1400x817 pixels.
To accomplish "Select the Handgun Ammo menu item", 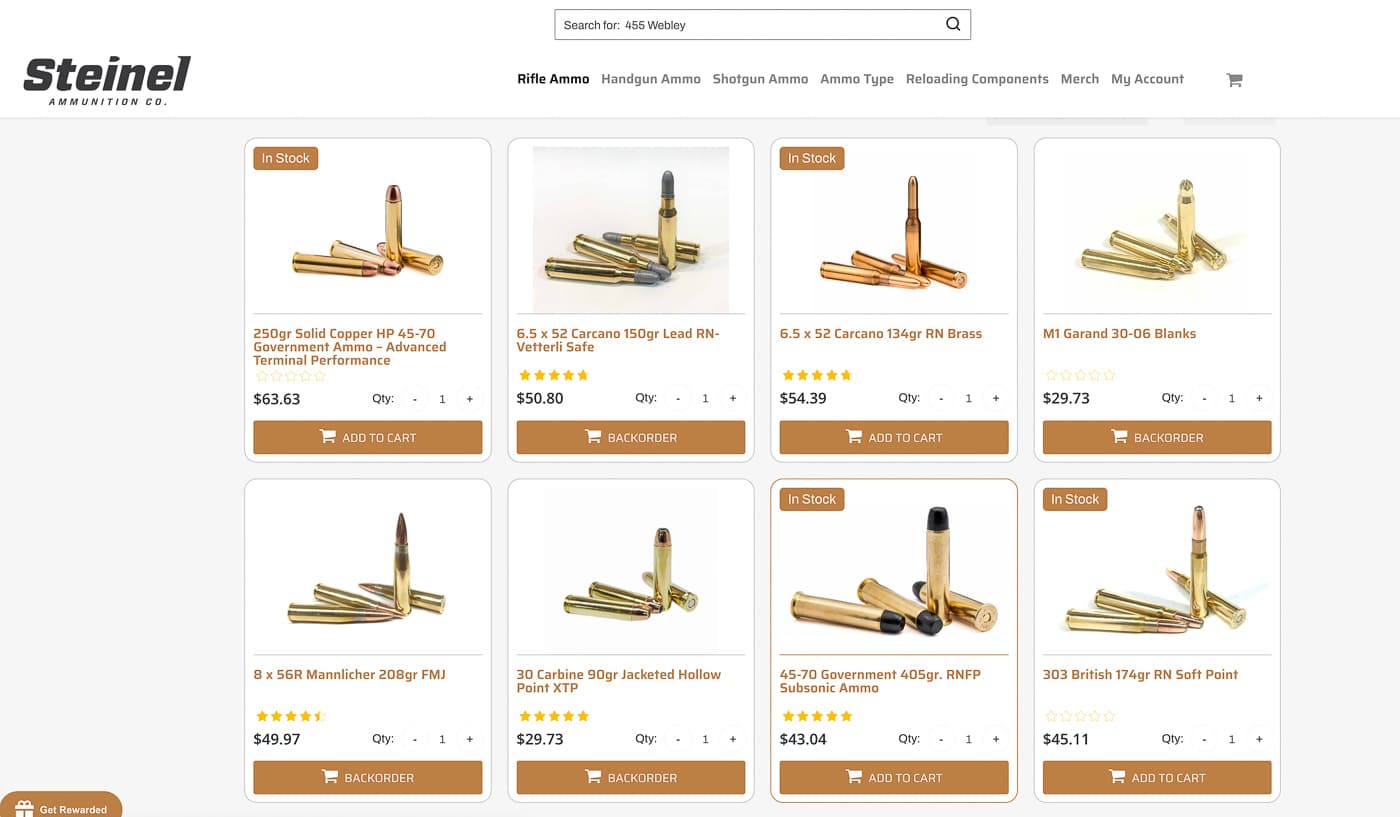I will 651,79.
